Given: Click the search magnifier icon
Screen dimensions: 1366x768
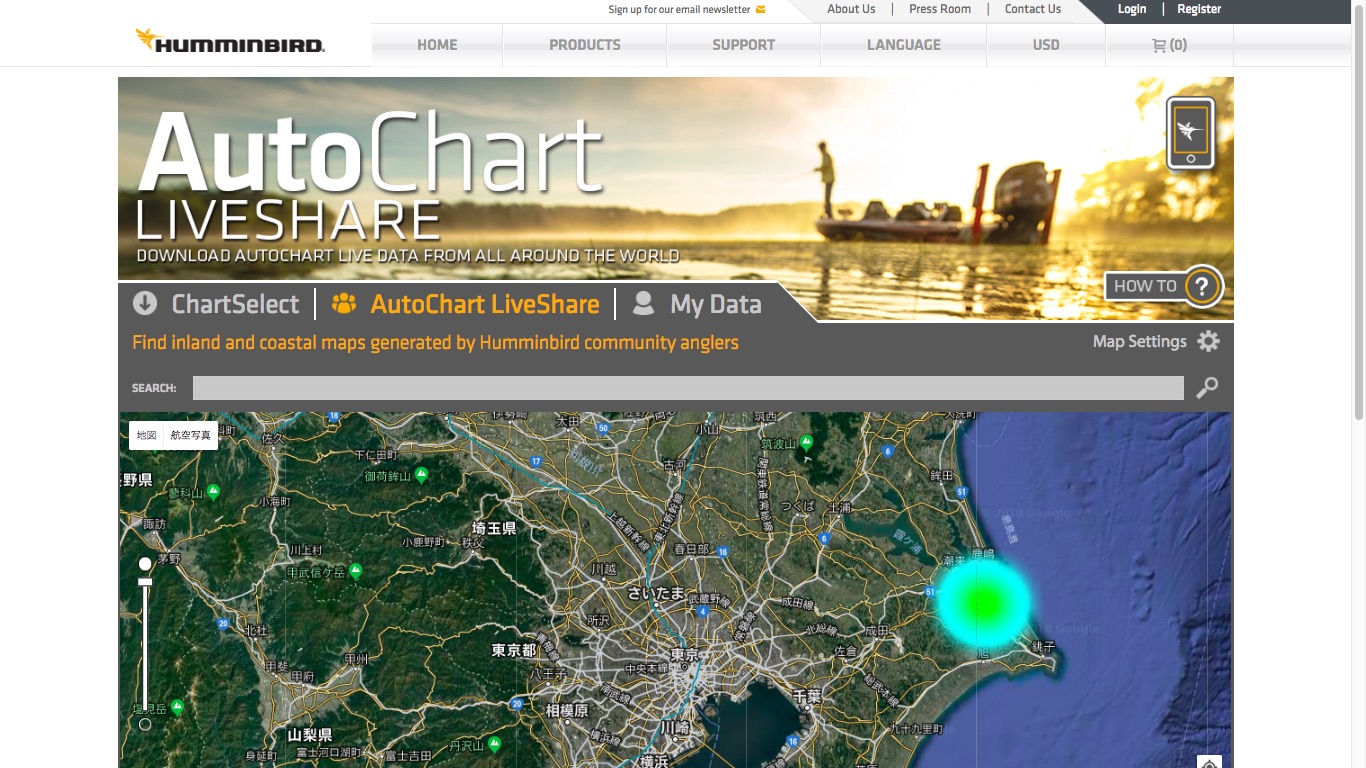Looking at the screenshot, I should [x=1207, y=387].
